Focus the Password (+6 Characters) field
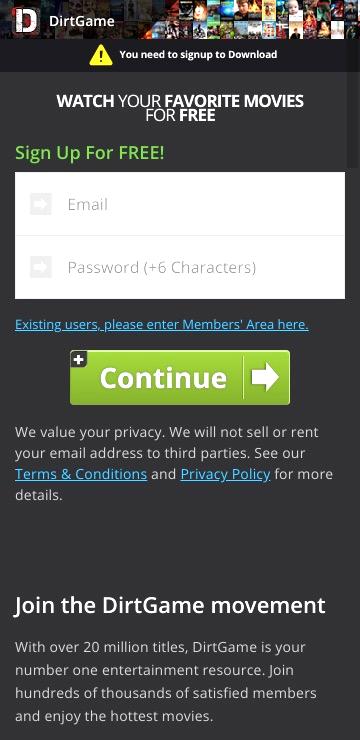Image resolution: width=360 pixels, height=740 pixels. click(180, 267)
